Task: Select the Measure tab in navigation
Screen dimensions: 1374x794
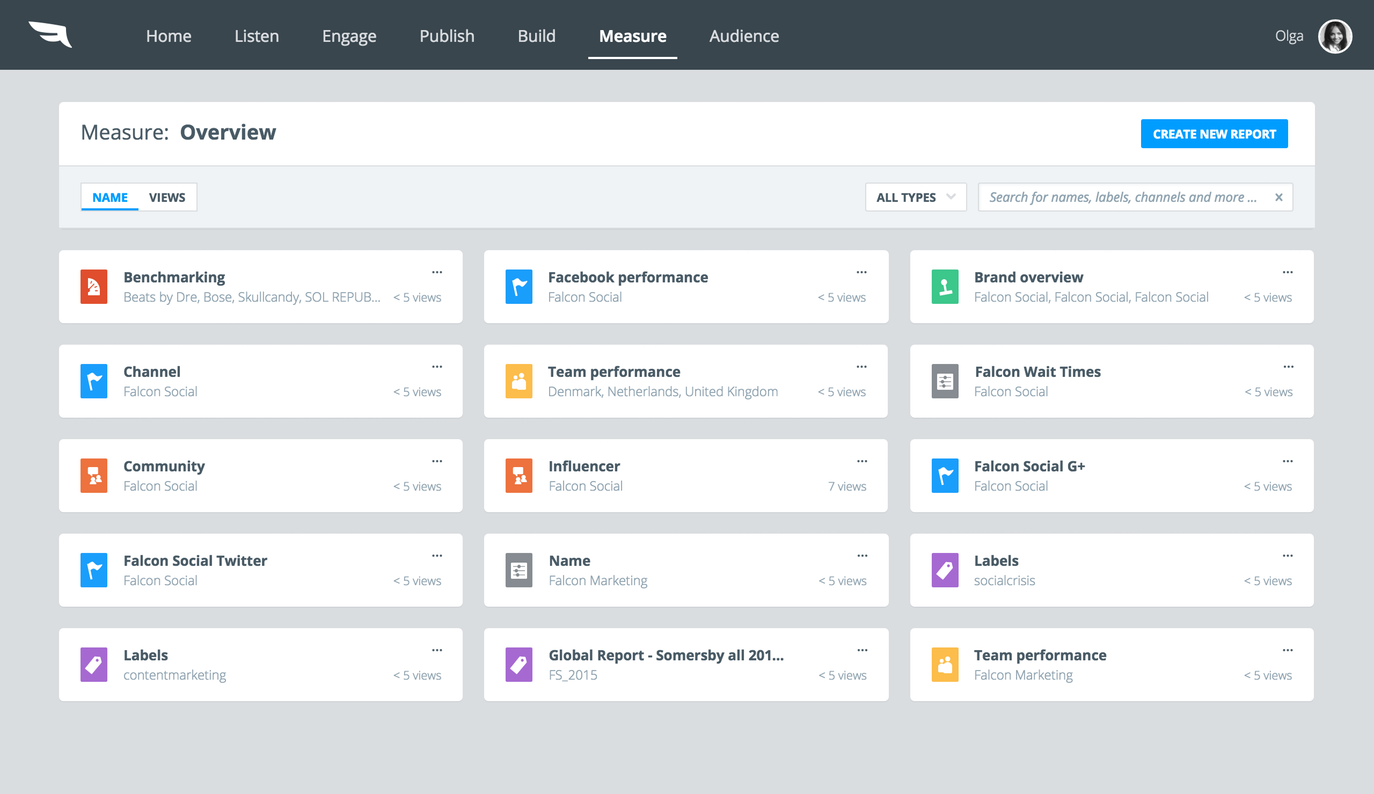Action: [x=633, y=36]
